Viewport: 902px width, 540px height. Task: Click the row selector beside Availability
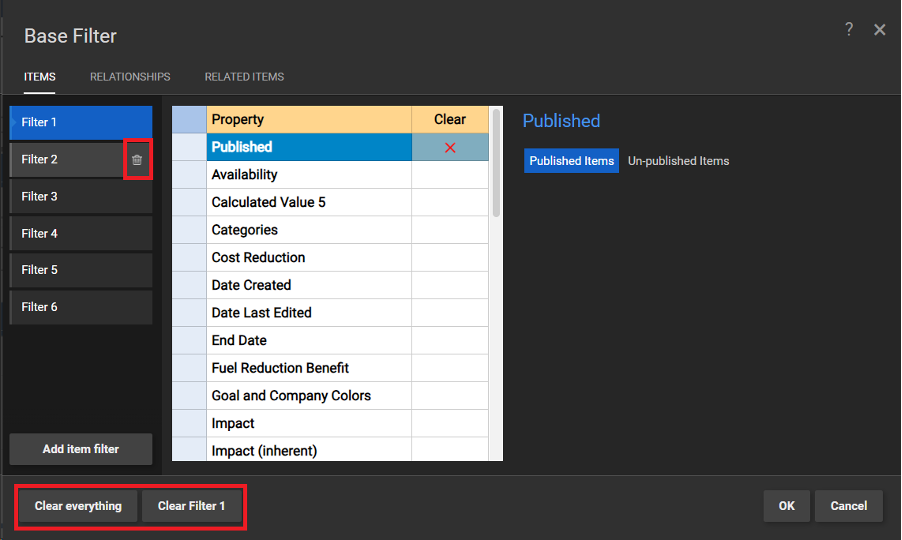pyautogui.click(x=189, y=174)
